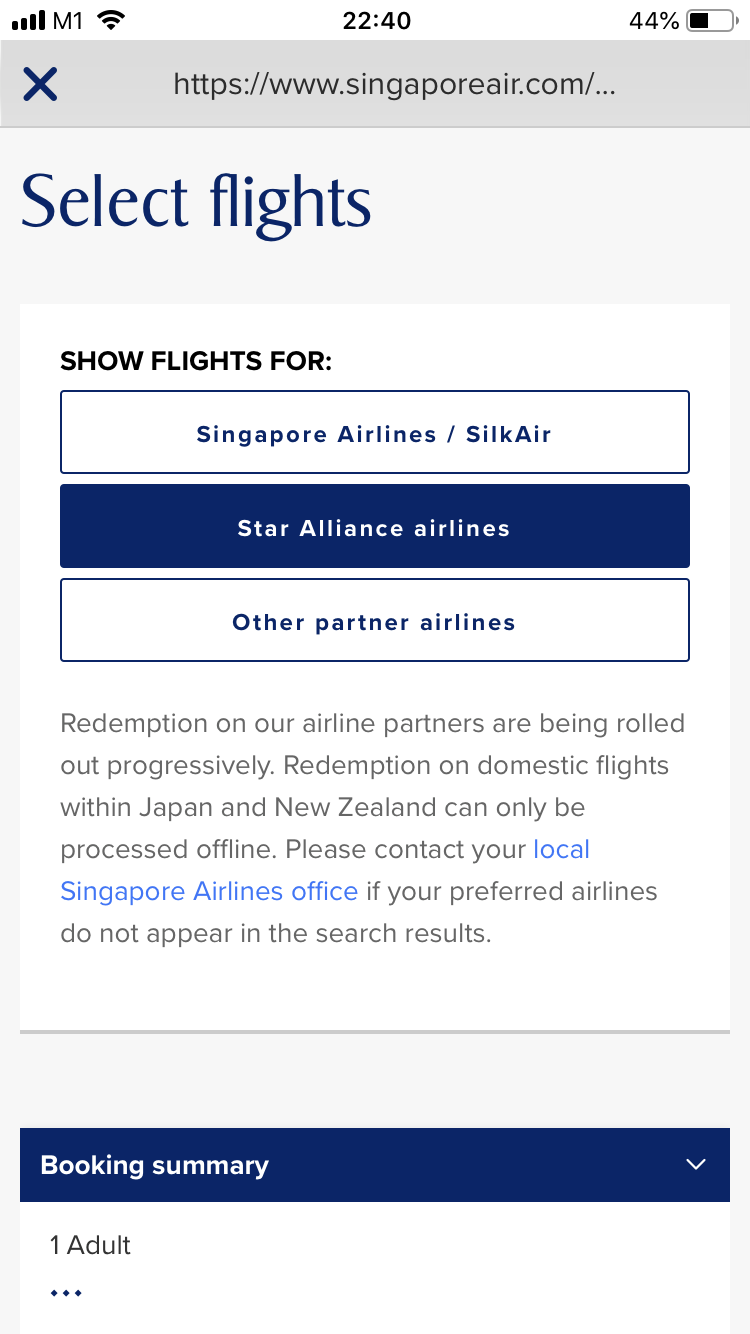Select Singapore Airlines / SilkAir flights option
The width and height of the screenshot is (750, 1334).
374,433
